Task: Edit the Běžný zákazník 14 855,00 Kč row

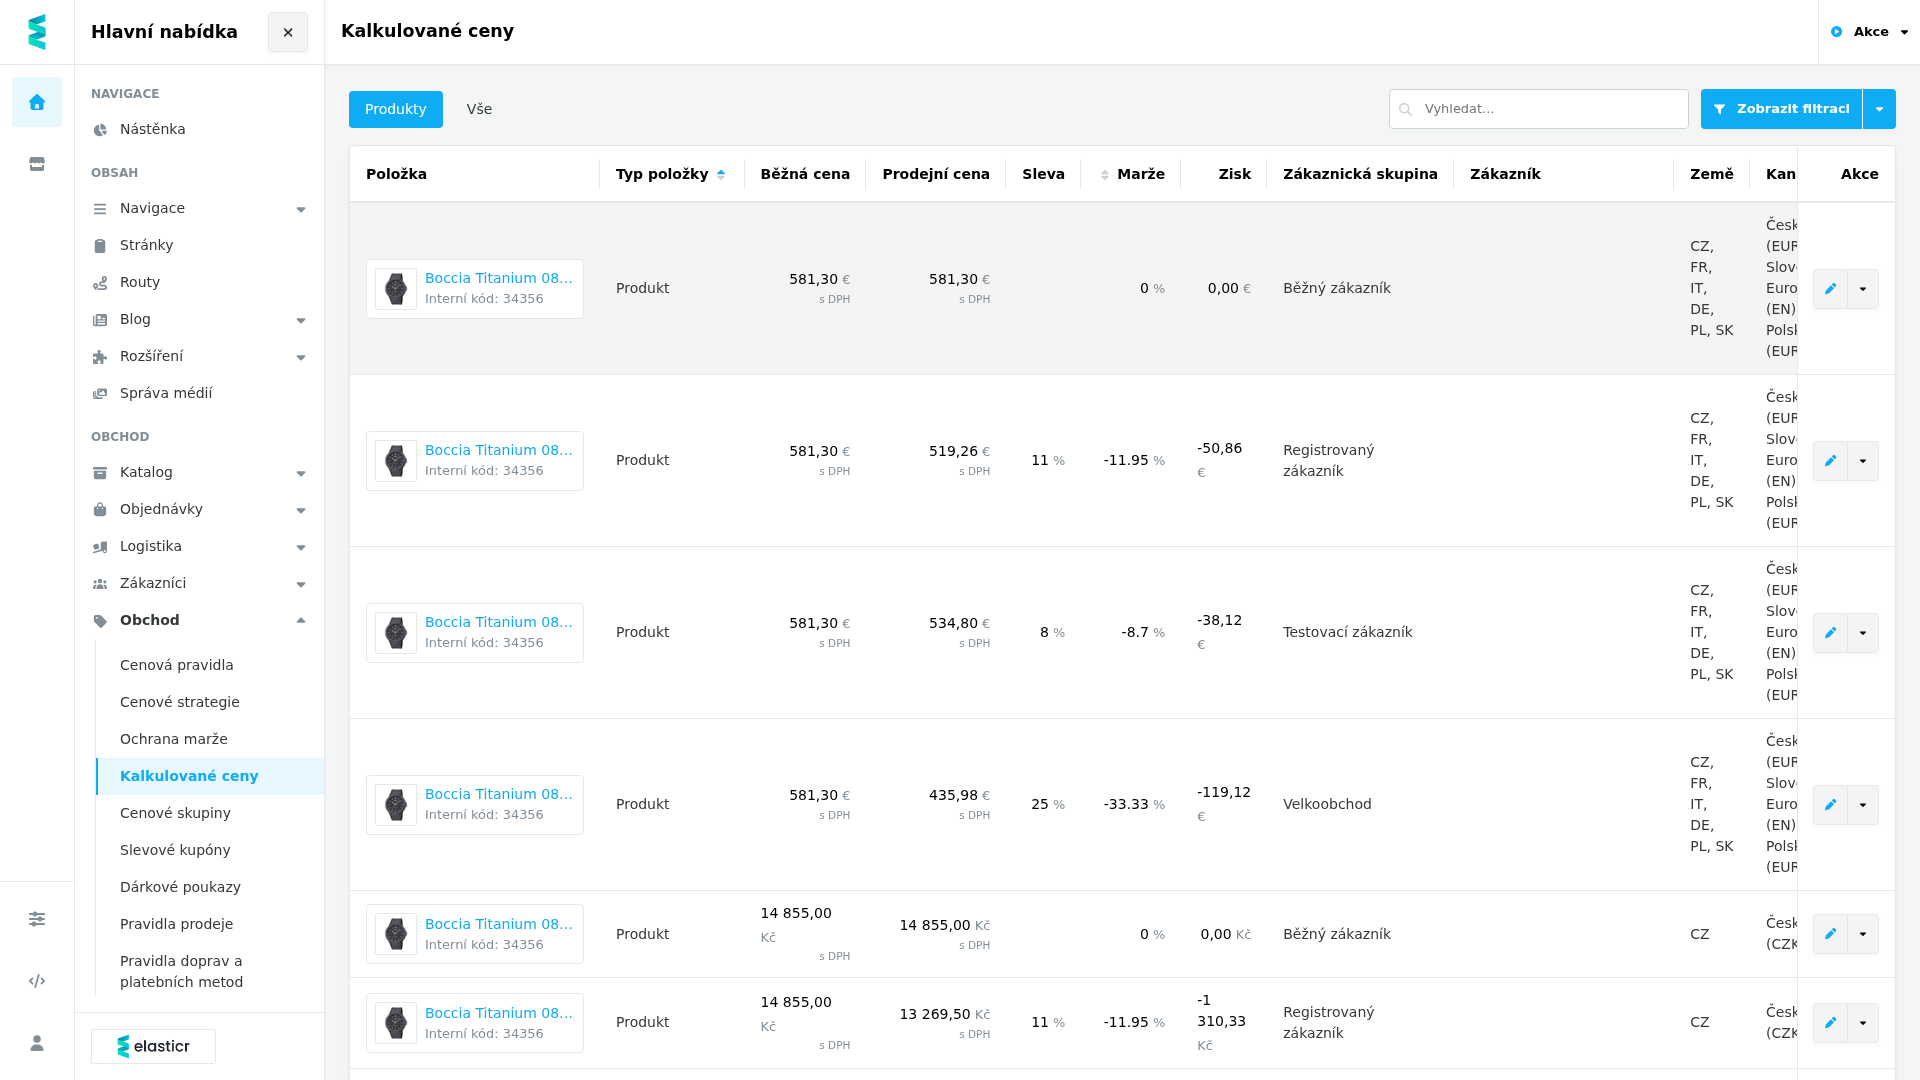Action: point(1830,934)
